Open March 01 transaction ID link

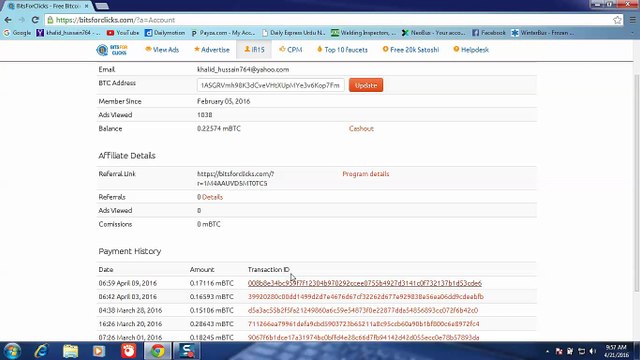[x=363, y=338]
